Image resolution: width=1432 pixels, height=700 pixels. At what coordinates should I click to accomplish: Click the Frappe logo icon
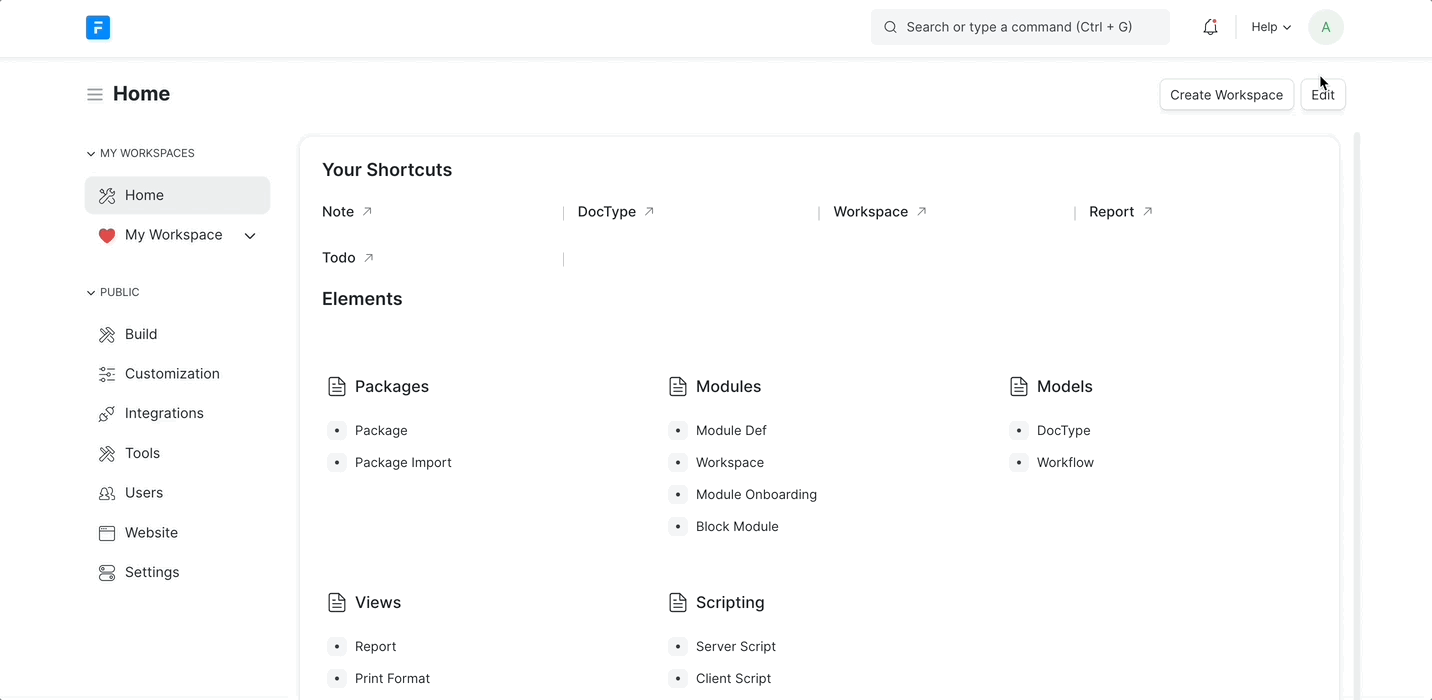[x=98, y=28]
